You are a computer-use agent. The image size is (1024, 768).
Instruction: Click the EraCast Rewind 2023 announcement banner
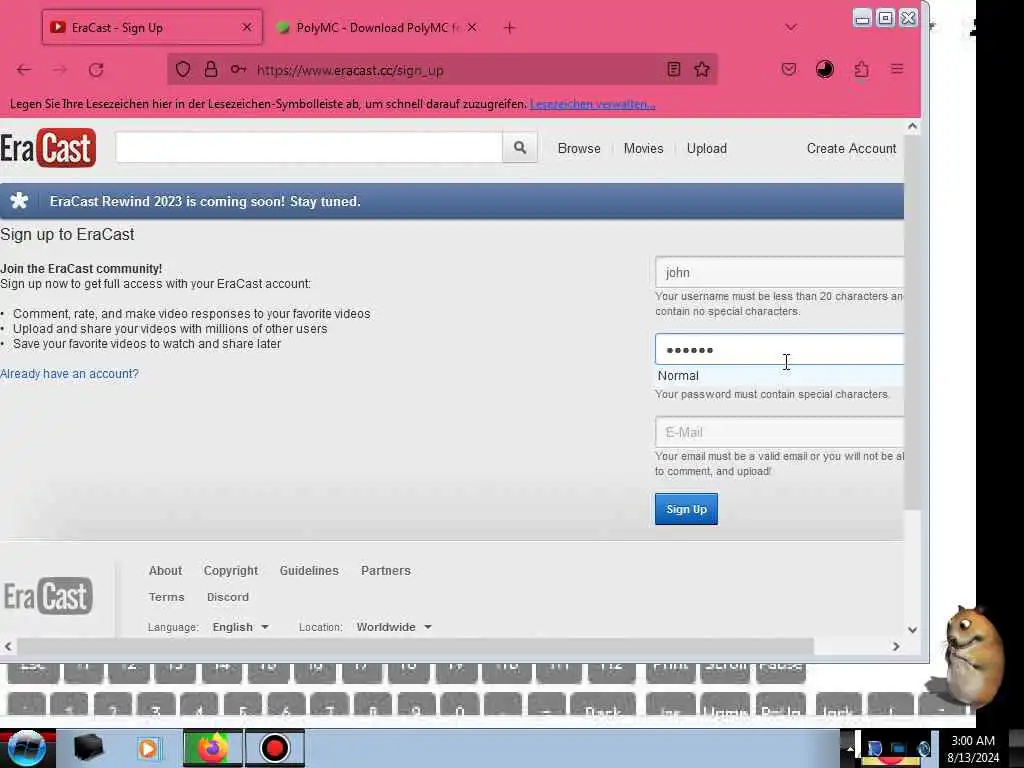(x=452, y=201)
